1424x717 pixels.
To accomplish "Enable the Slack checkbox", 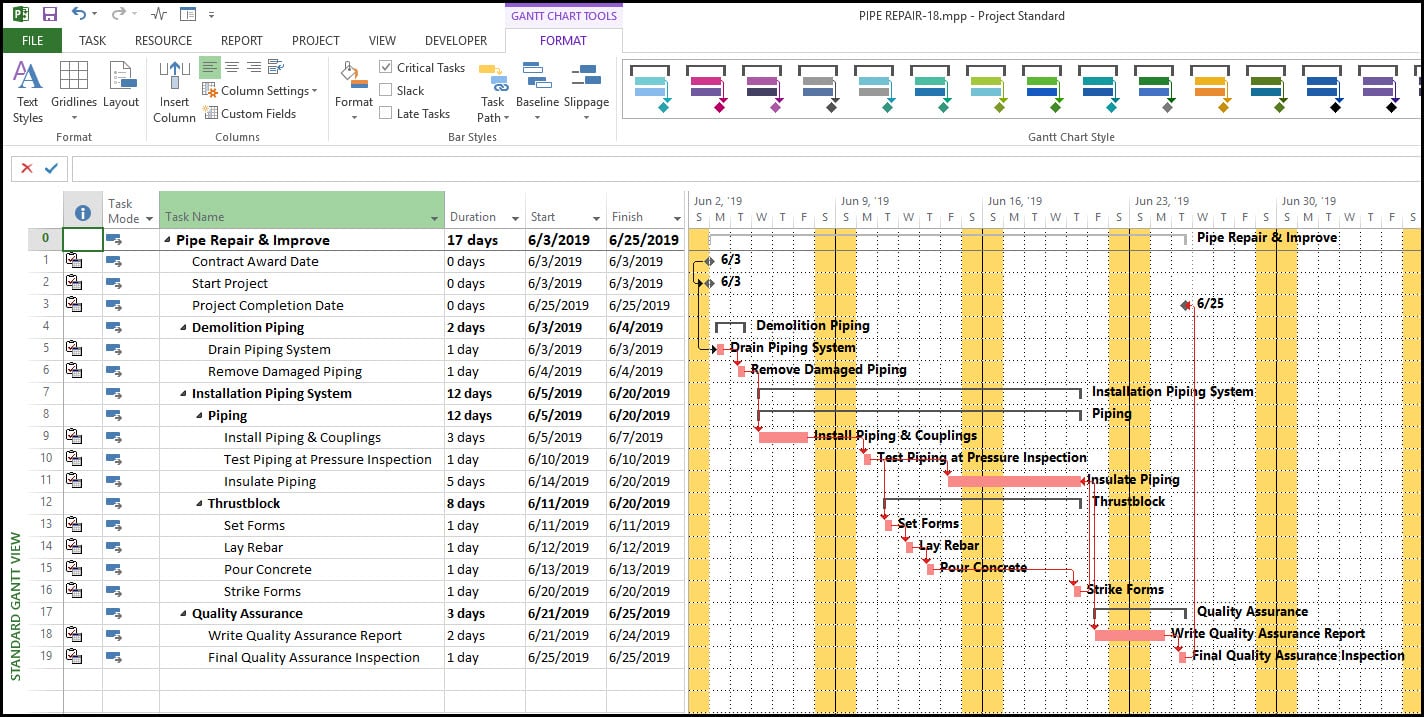I will pos(386,90).
